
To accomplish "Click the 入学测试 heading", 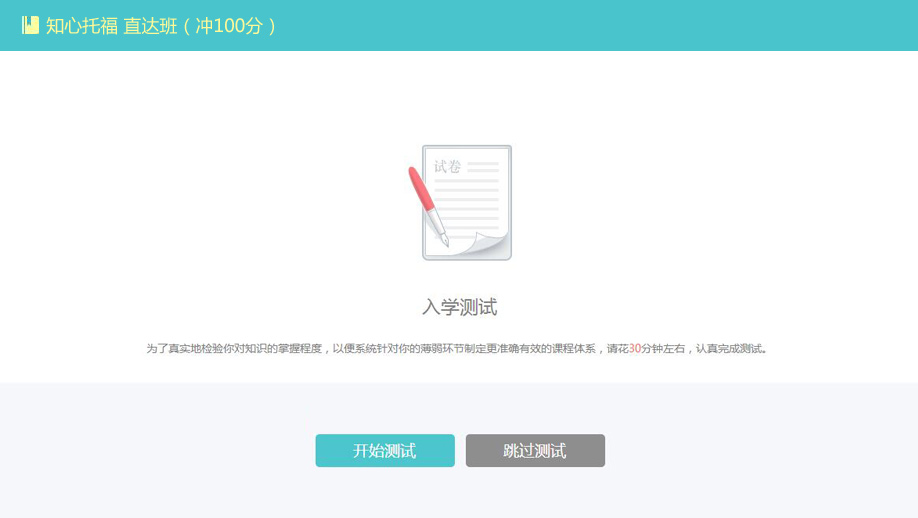I will point(459,307).
